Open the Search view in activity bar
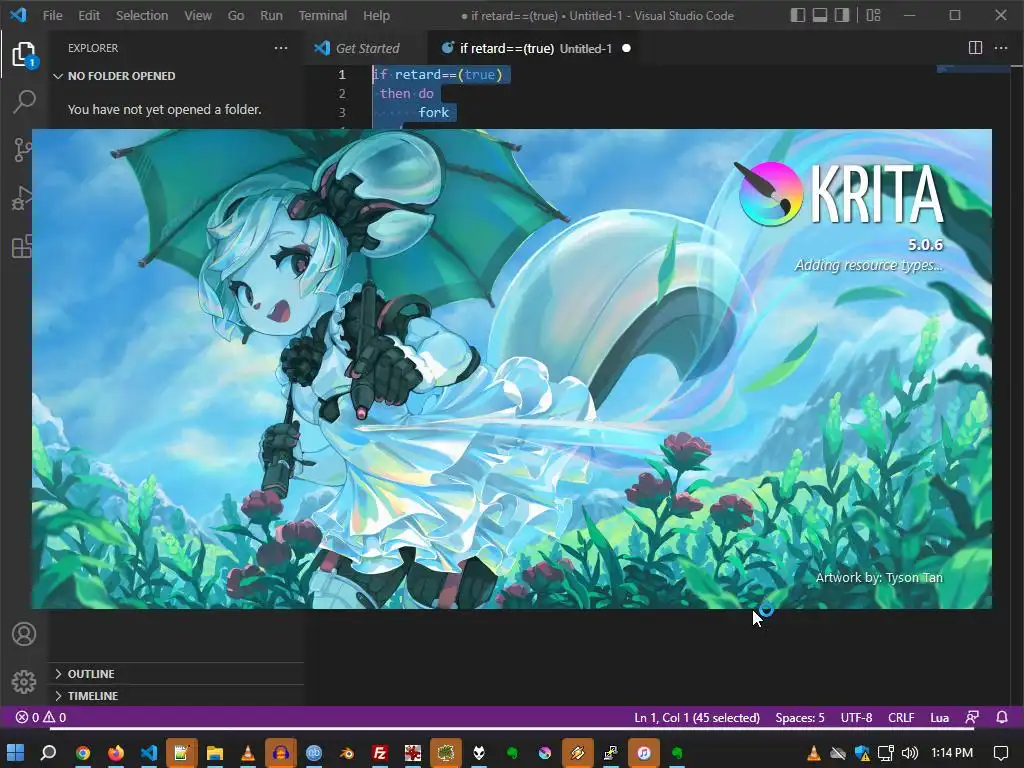The image size is (1024, 768). 24,102
